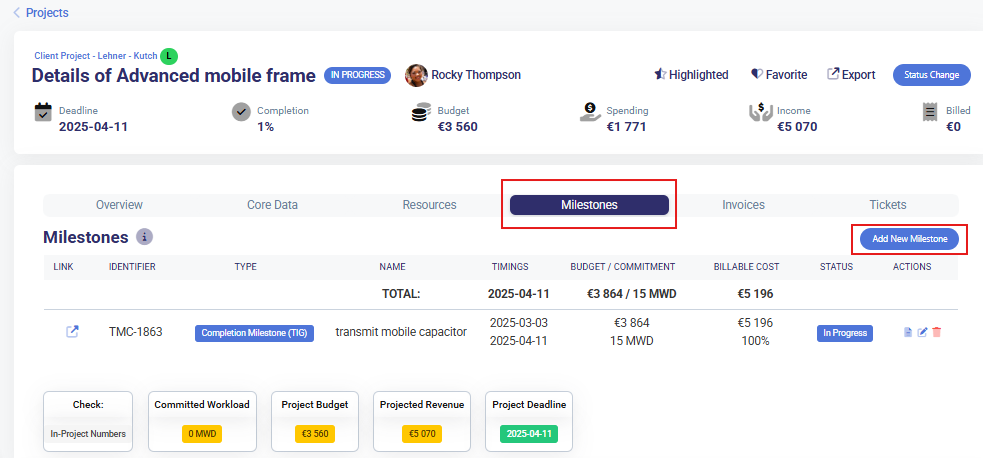Go back to Projects via chevron
The height and width of the screenshot is (458, 983).
coord(17,13)
